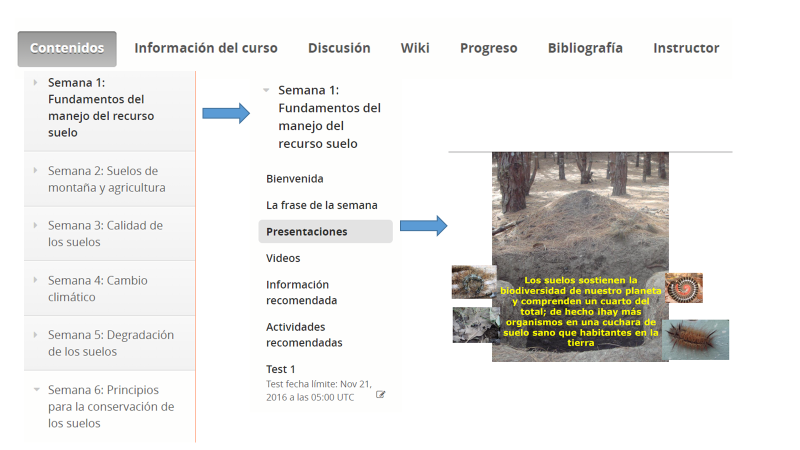Click Test fecha límite Nov 21 text

pyautogui.click(x=318, y=390)
